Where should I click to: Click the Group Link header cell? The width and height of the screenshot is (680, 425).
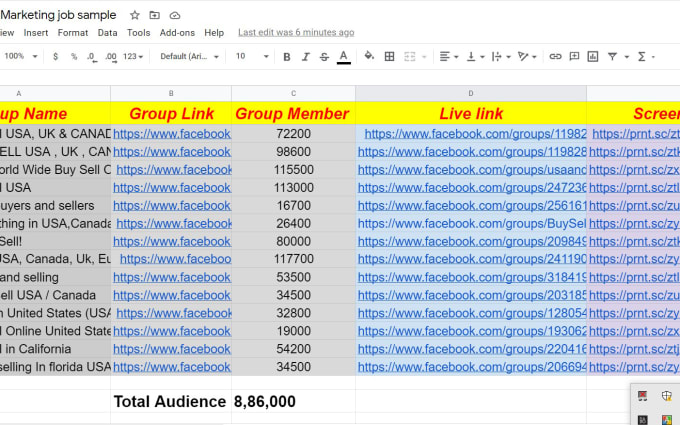click(x=171, y=113)
